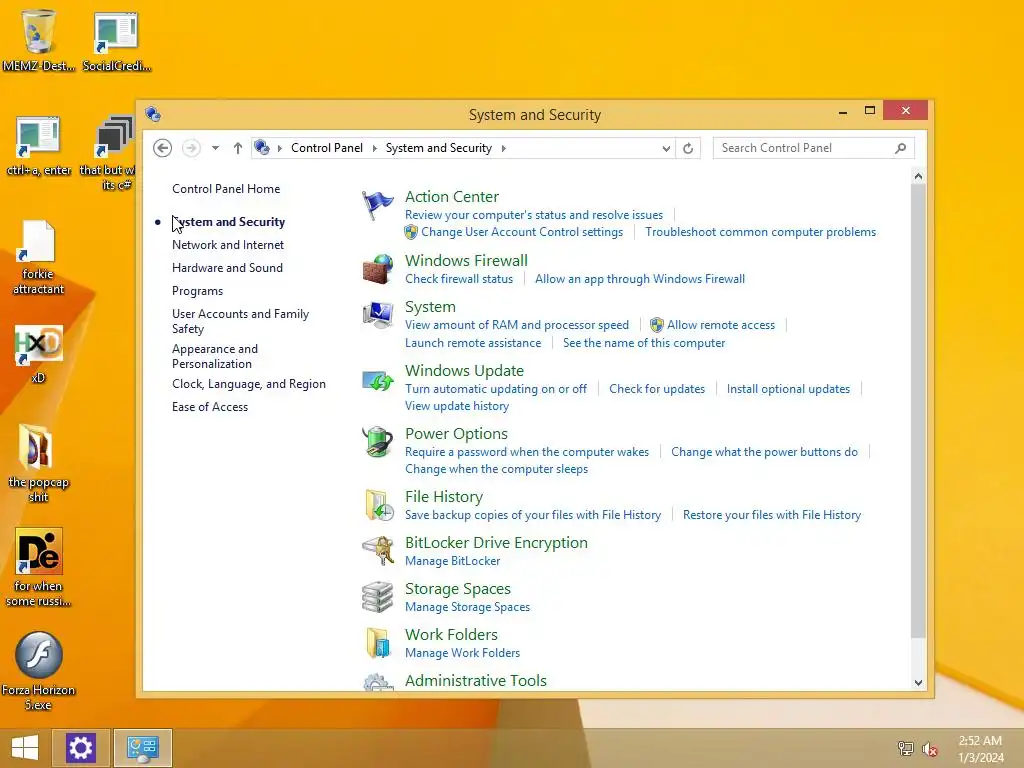
Task: Go up one level with Up arrow
Action: 238,148
